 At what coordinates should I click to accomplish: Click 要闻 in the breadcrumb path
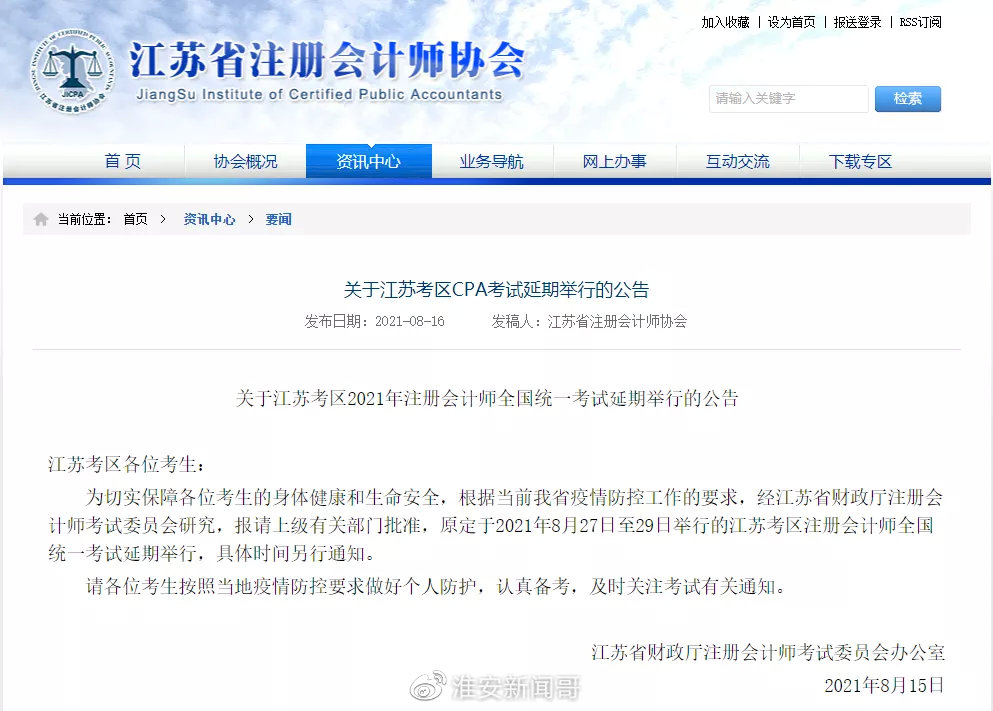tap(278, 219)
